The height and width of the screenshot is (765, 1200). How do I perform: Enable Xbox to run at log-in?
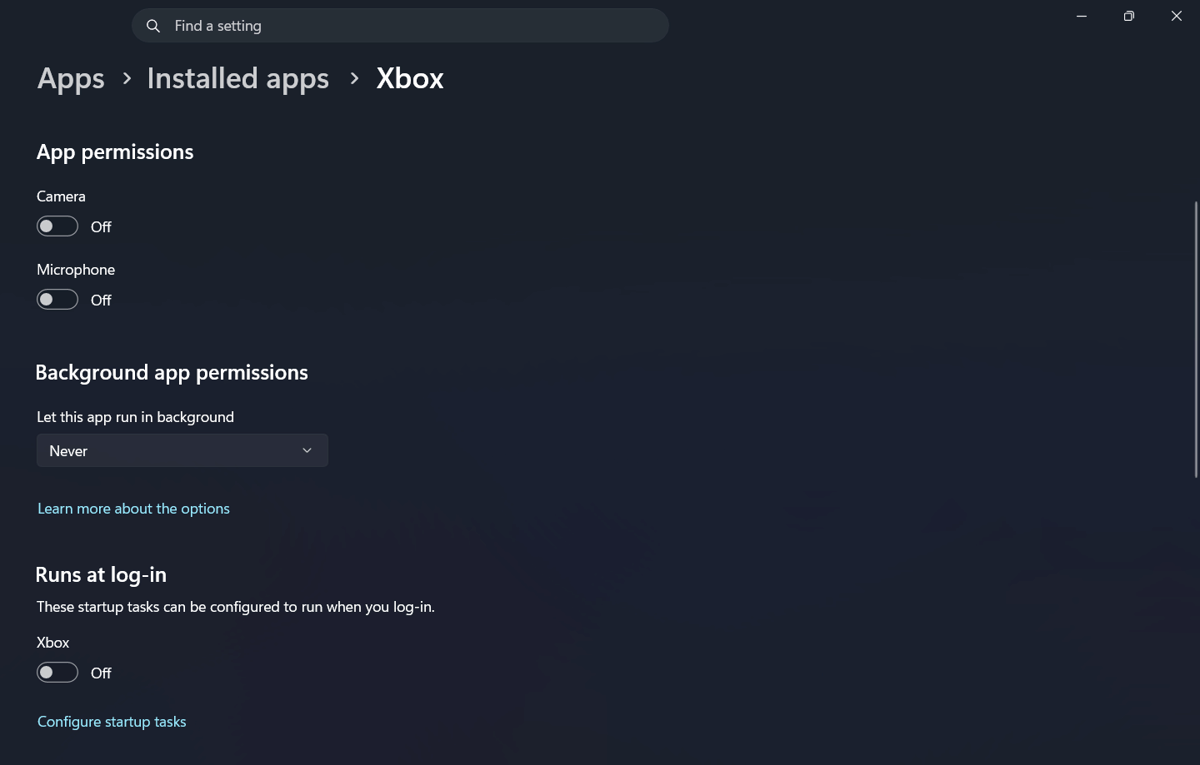pos(57,671)
